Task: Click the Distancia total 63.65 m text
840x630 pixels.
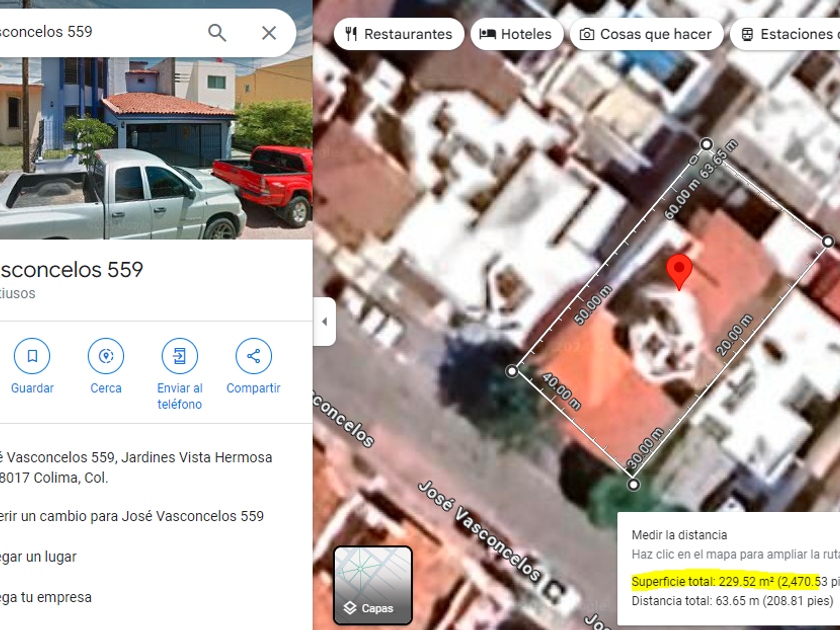Action: click(732, 601)
